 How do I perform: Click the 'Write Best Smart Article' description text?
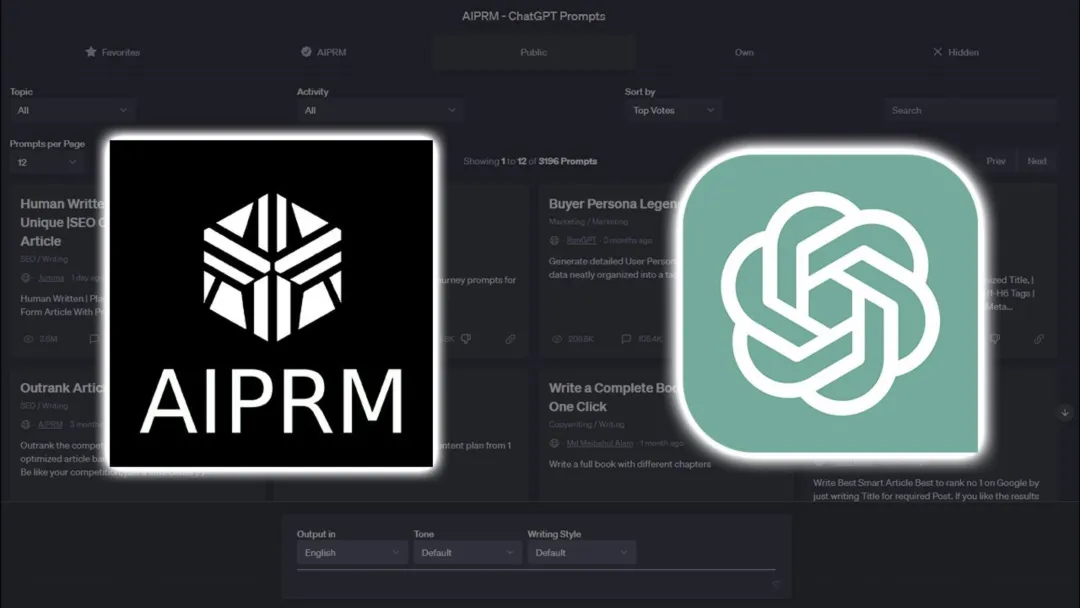[926, 490]
